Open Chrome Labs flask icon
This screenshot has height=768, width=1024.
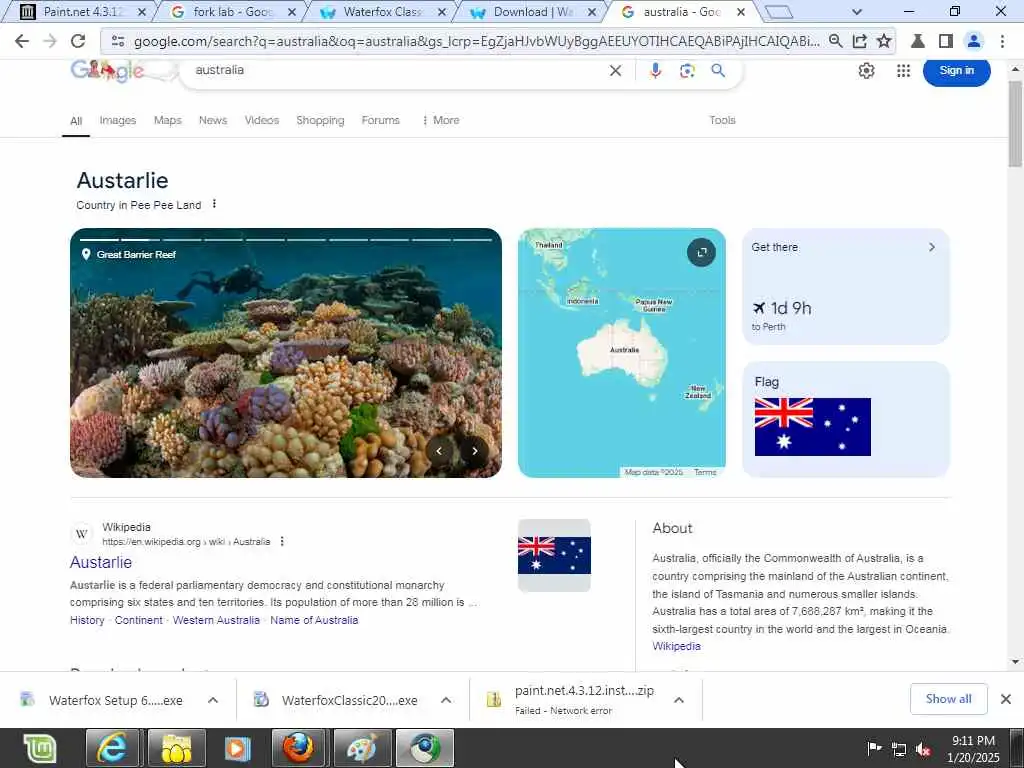[918, 41]
